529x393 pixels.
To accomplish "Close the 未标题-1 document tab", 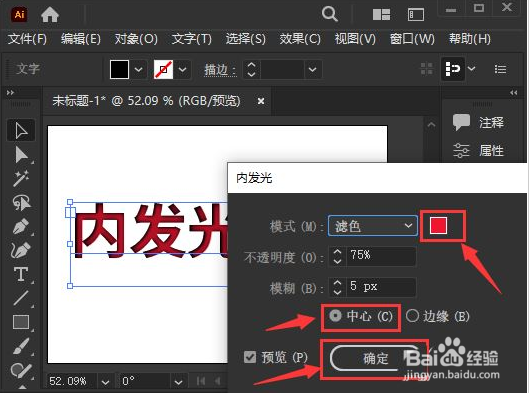I will 261,101.
